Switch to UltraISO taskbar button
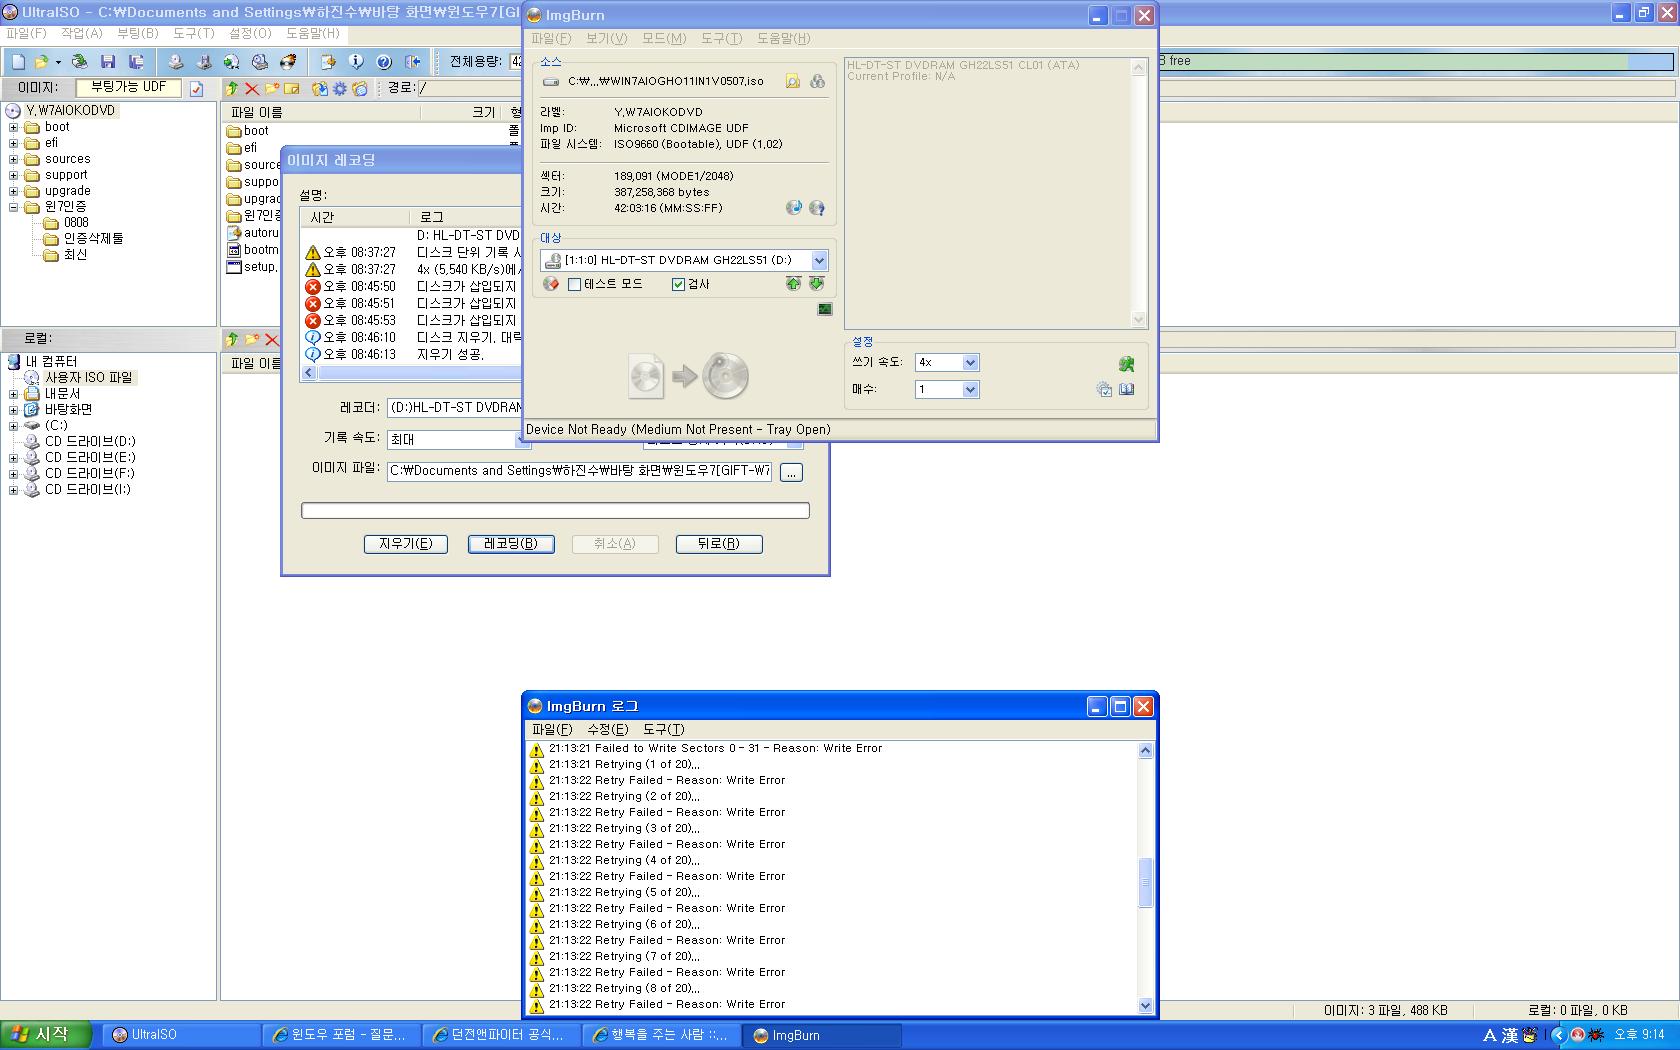1680x1050 pixels. point(180,1035)
